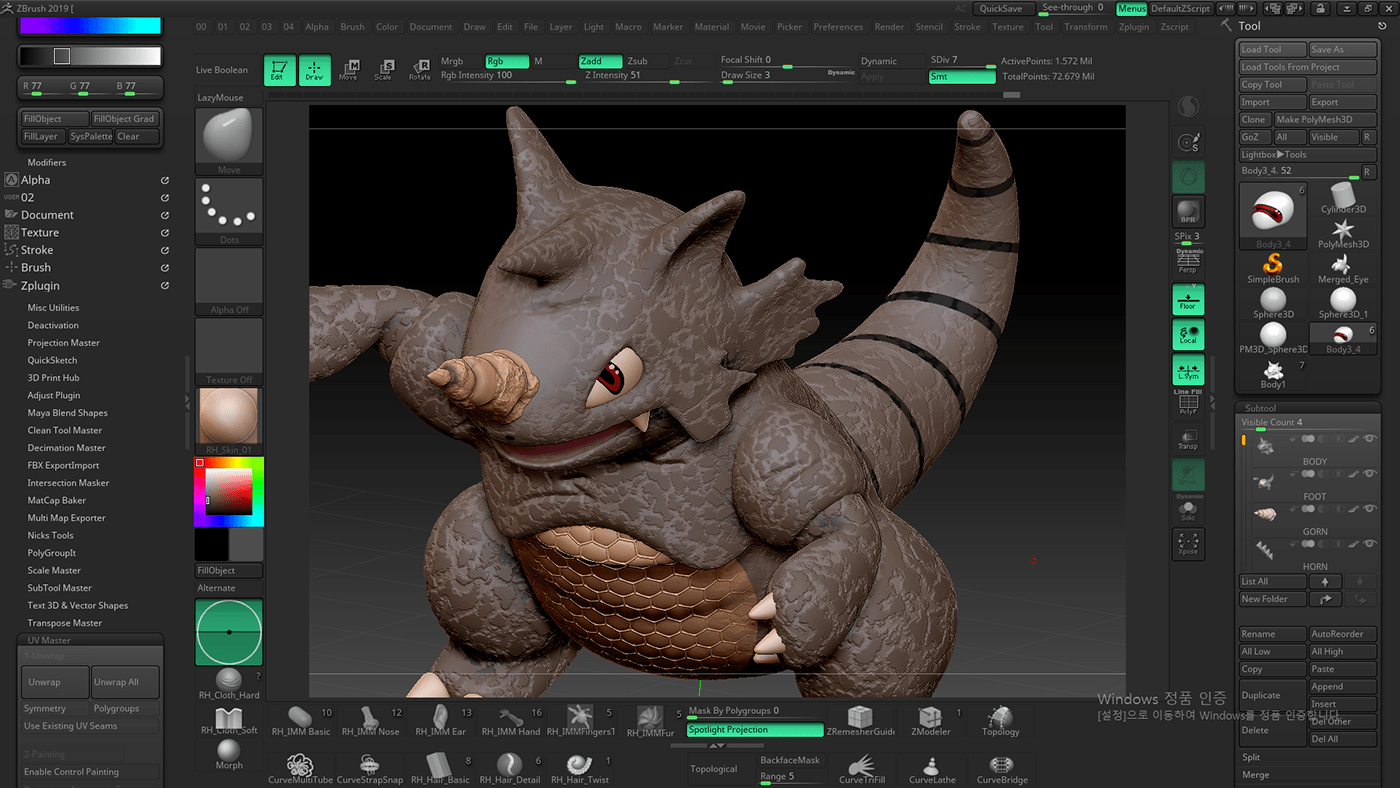Image resolution: width=1400 pixels, height=788 pixels.
Task: Toggle Solo mode
Action: [1188, 509]
